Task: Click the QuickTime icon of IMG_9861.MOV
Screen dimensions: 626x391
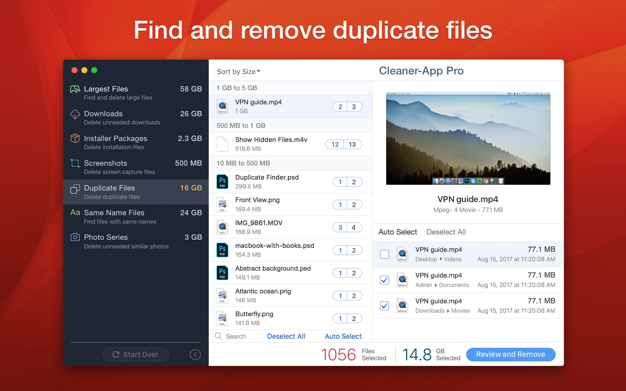Action: [222, 227]
